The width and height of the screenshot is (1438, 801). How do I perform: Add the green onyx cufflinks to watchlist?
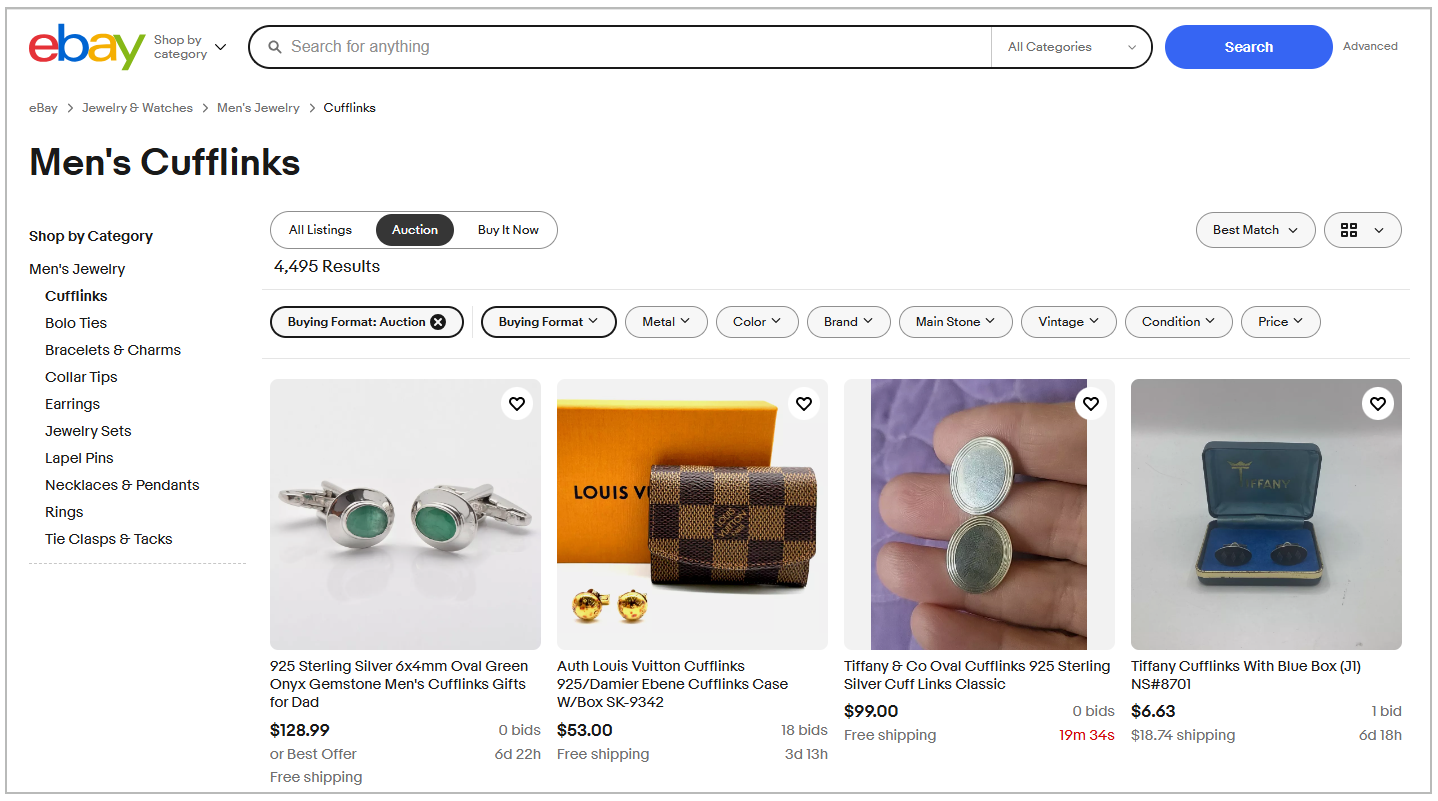click(517, 403)
